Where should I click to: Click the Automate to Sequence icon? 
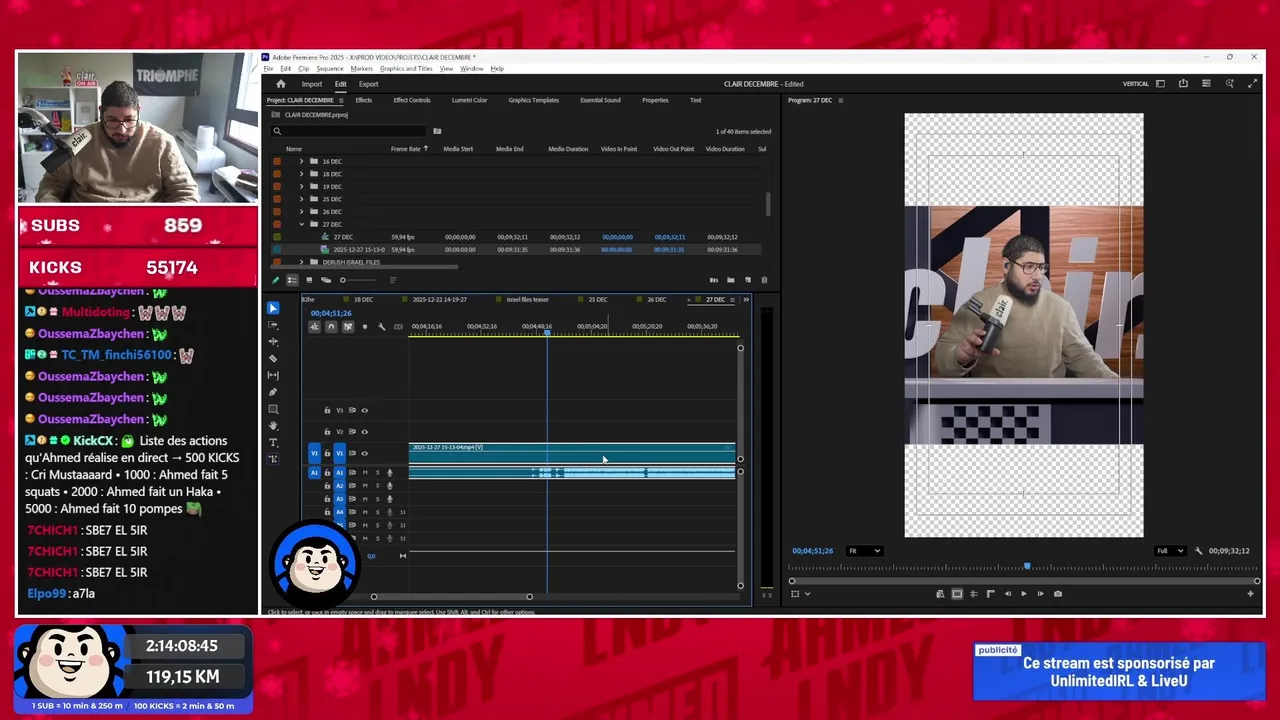(x=713, y=280)
